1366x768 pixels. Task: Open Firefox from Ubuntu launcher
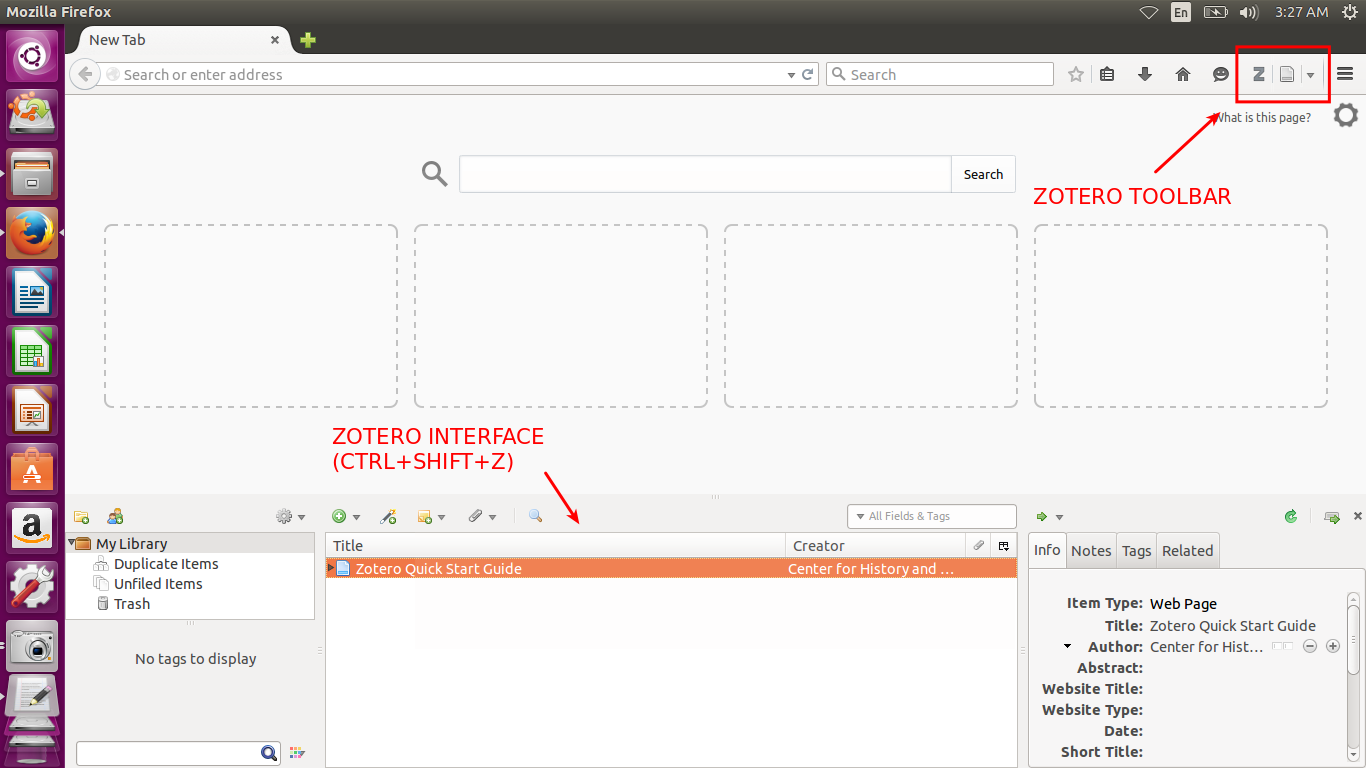pyautogui.click(x=32, y=233)
